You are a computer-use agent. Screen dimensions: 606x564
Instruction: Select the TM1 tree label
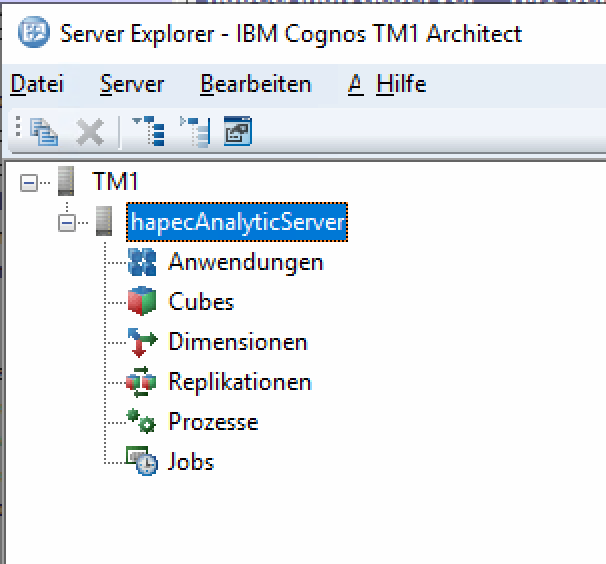tap(115, 181)
